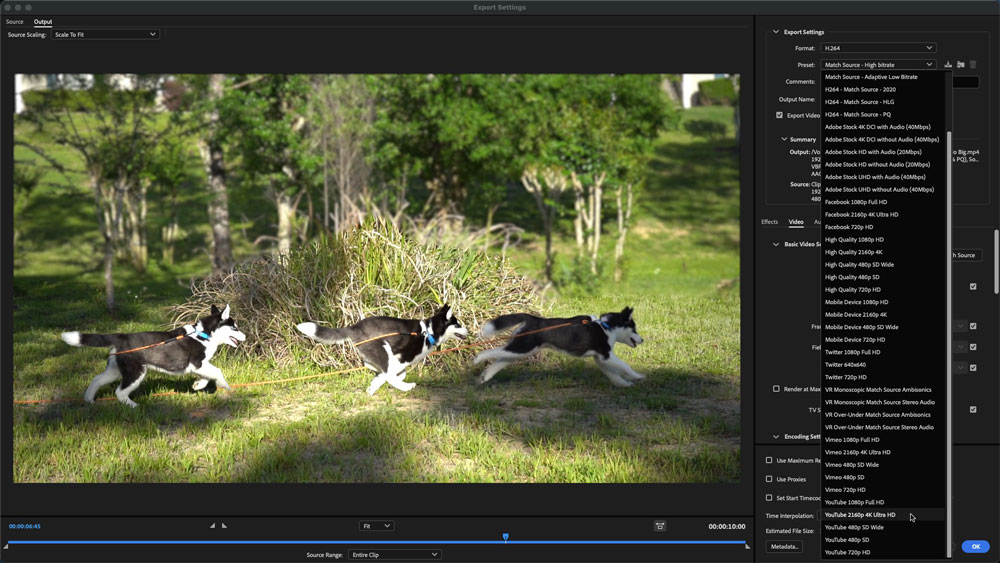Screen dimensions: 1000x563
Task: Click the Save Preset icon
Action: pos(948,65)
